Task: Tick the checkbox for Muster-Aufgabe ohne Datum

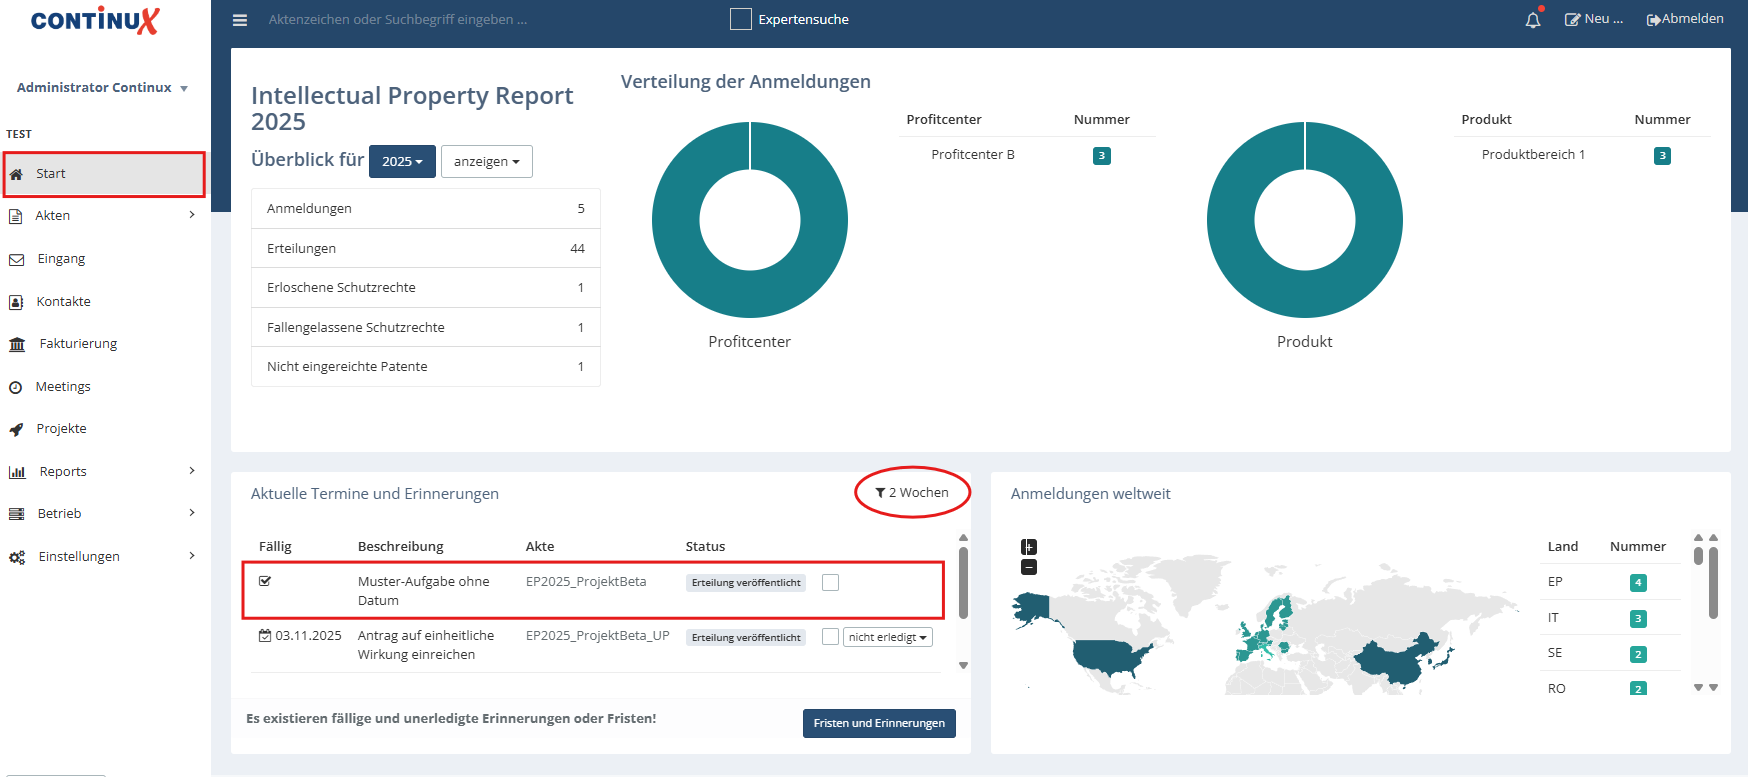Action: [x=830, y=582]
